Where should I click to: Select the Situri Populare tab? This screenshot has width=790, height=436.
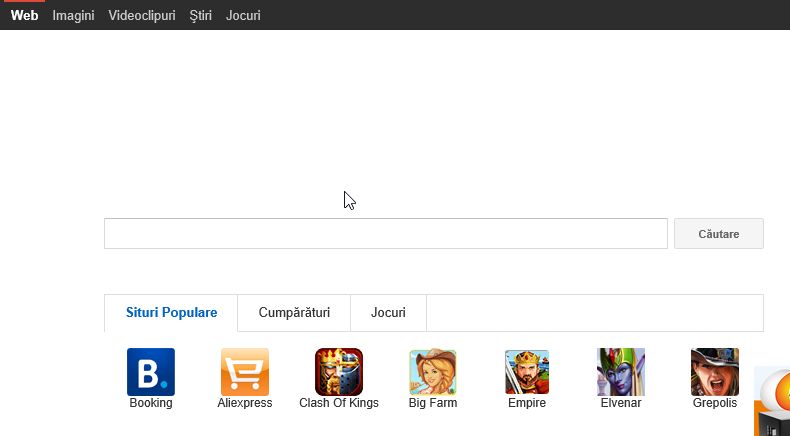click(171, 313)
